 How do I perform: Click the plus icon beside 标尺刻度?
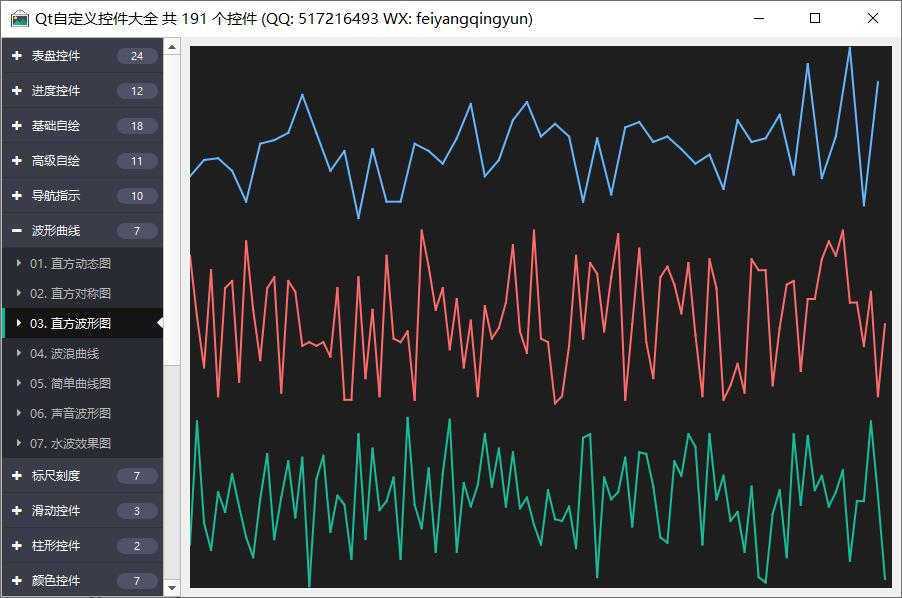click(17, 476)
